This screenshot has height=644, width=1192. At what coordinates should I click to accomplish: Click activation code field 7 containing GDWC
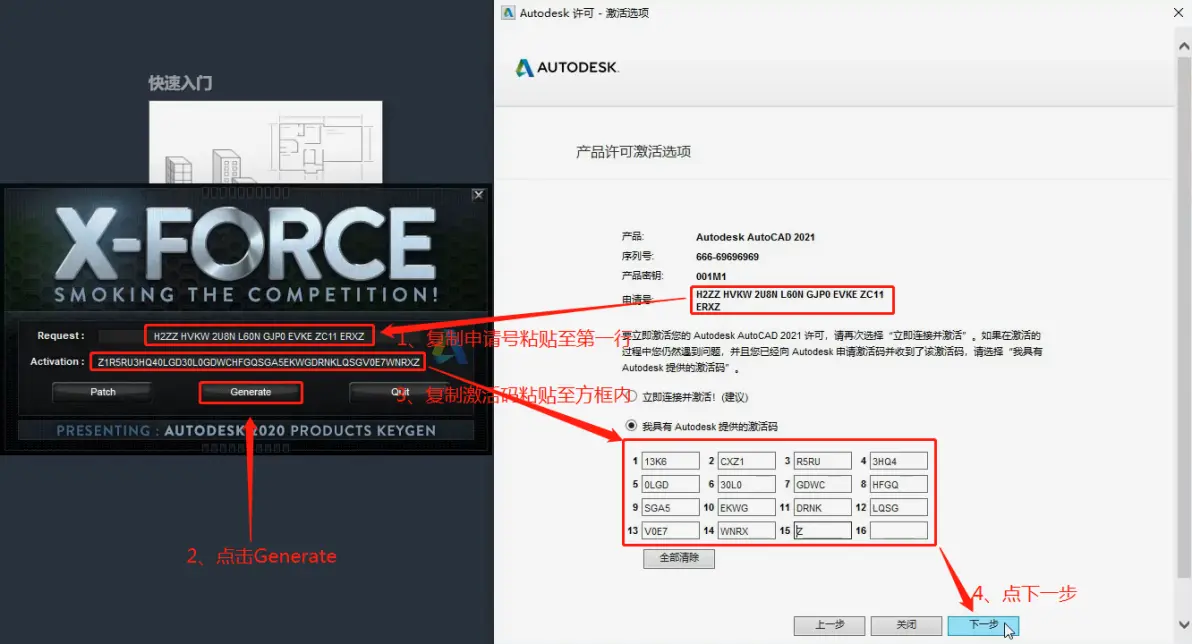[x=823, y=484]
